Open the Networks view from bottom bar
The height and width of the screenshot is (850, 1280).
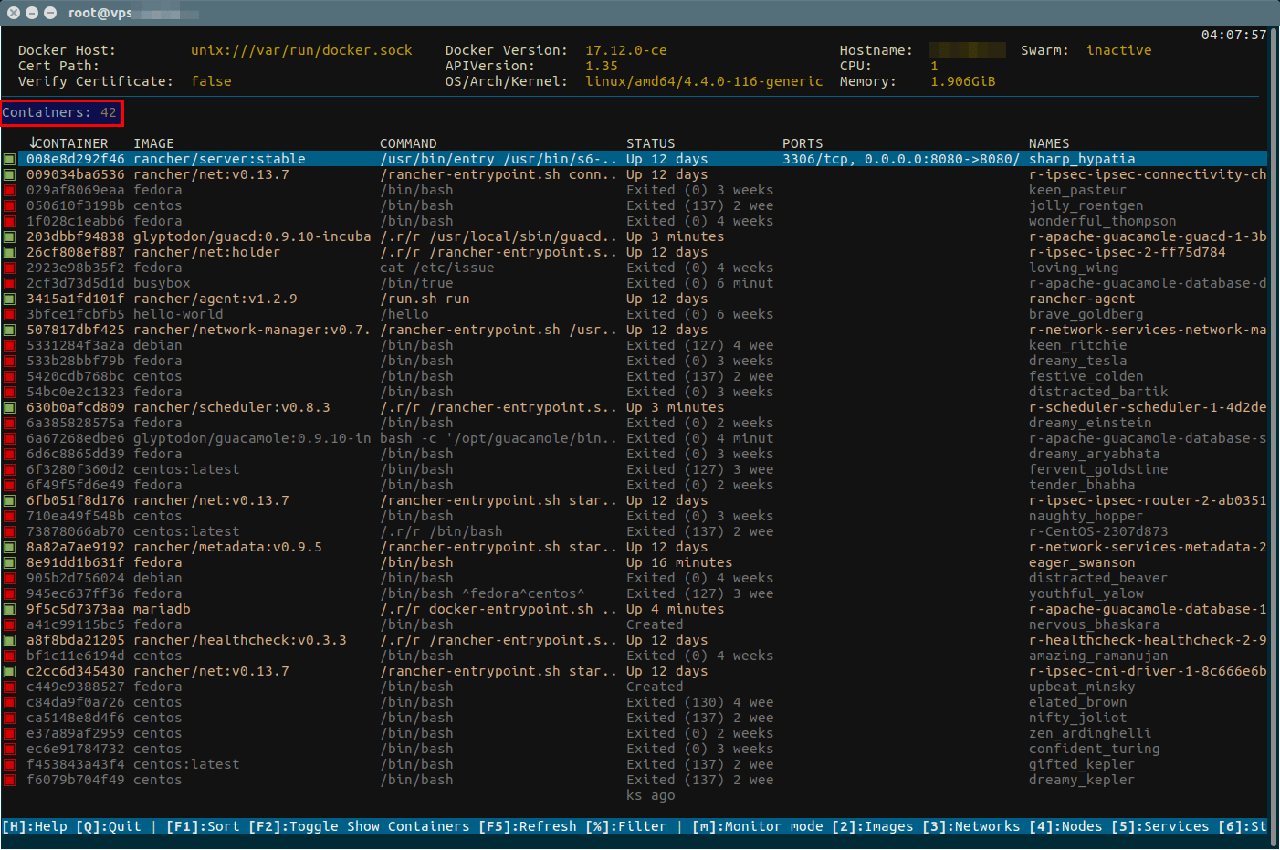click(x=971, y=827)
